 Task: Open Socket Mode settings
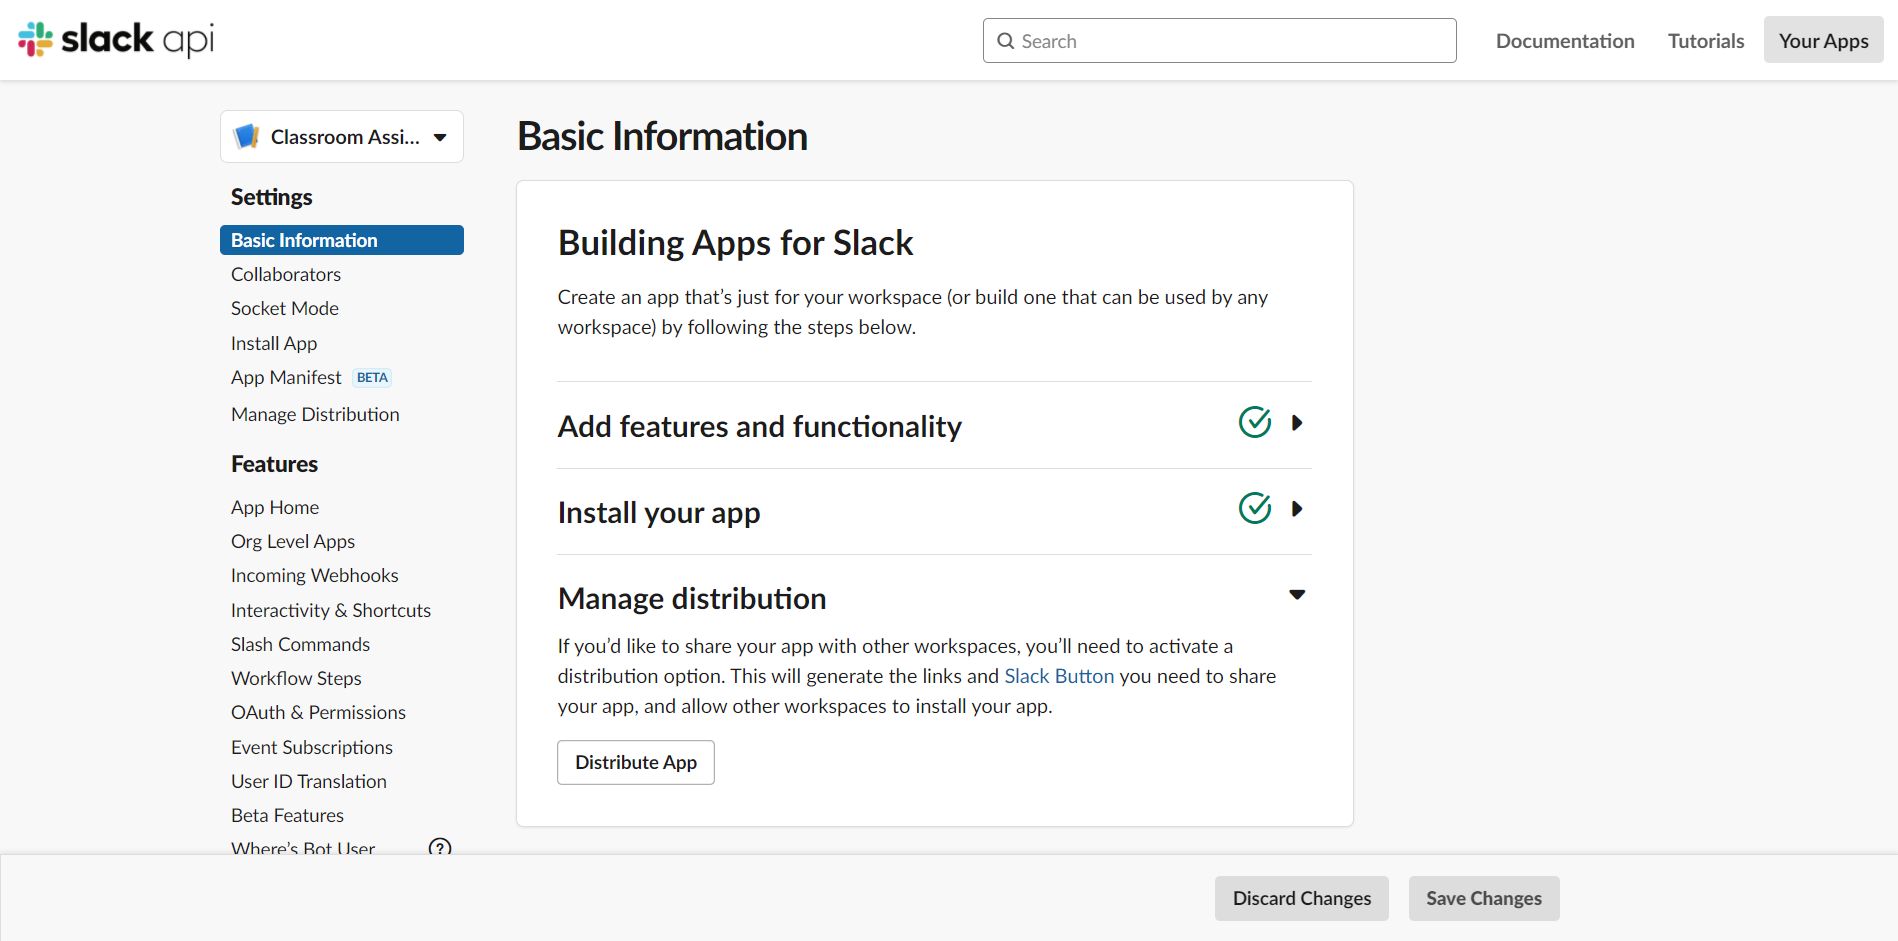click(285, 308)
